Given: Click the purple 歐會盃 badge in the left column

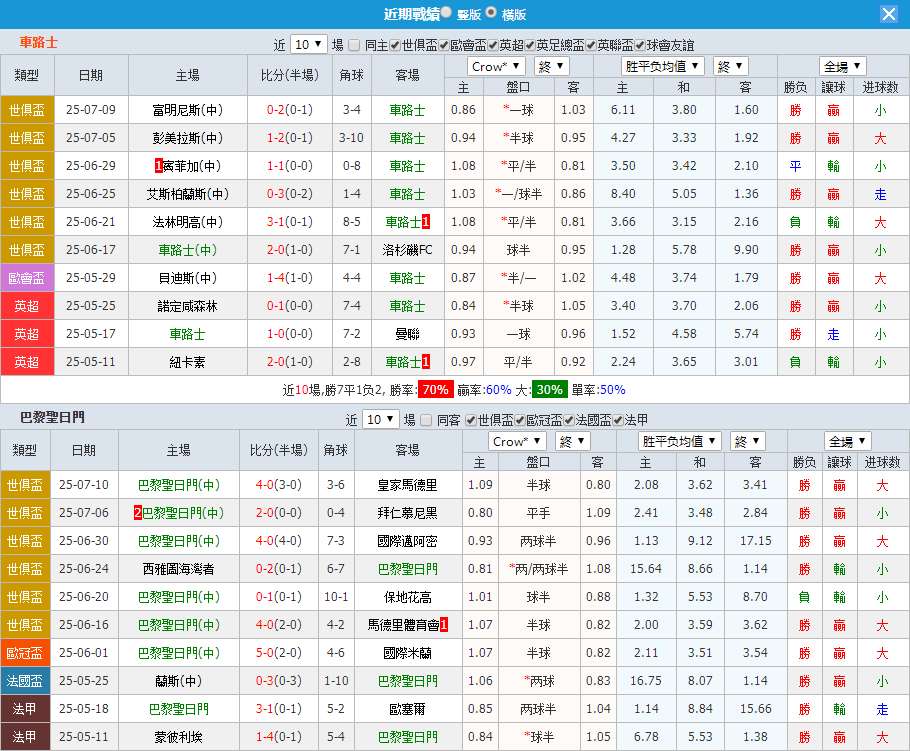Looking at the screenshot, I should 27,278.
